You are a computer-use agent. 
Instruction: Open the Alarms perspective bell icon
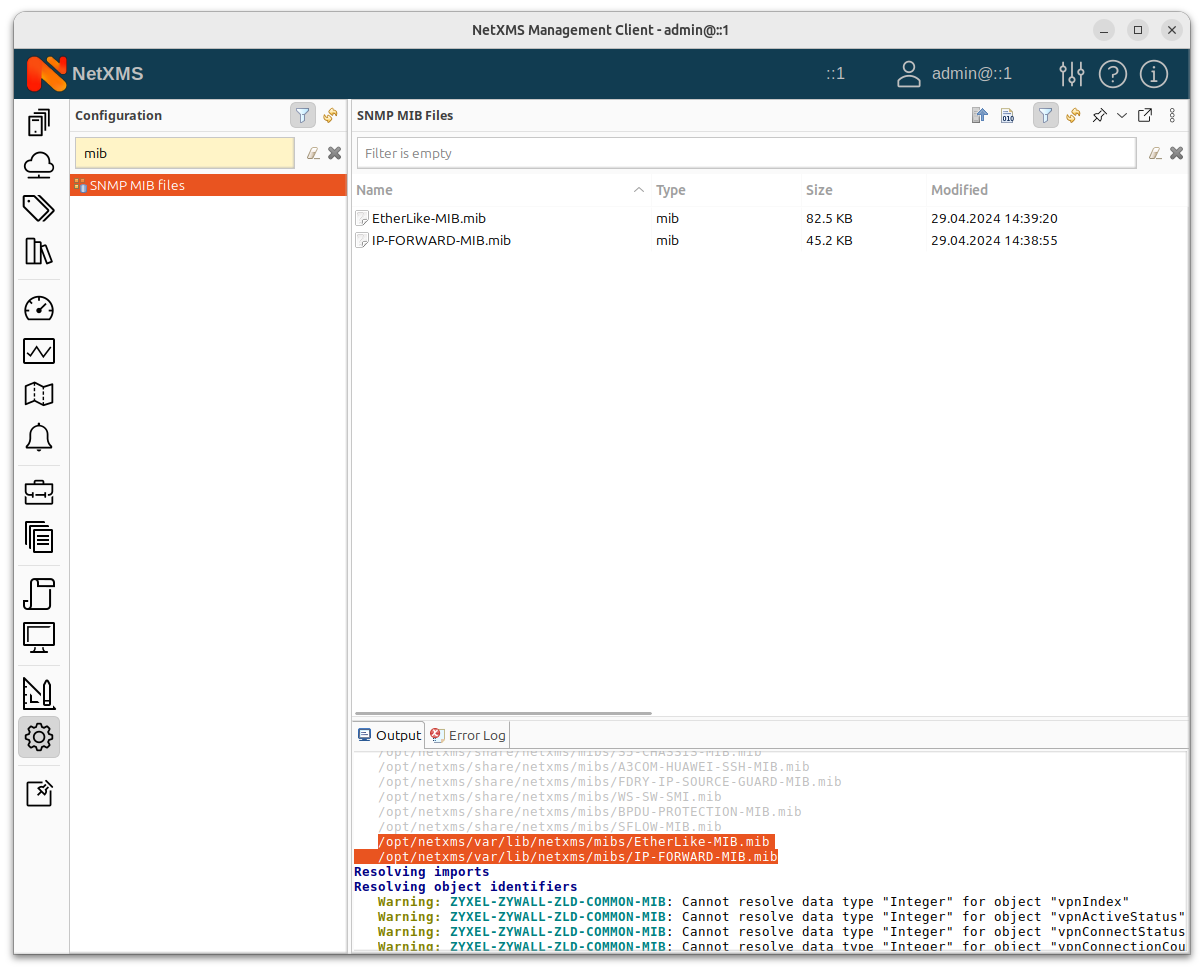tap(38, 437)
